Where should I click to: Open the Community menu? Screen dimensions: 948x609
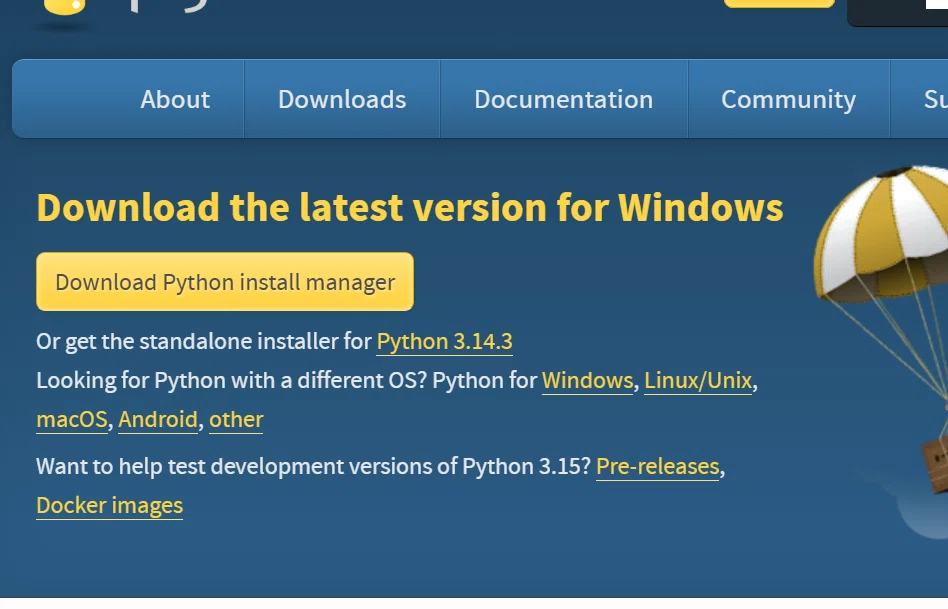[x=788, y=99]
